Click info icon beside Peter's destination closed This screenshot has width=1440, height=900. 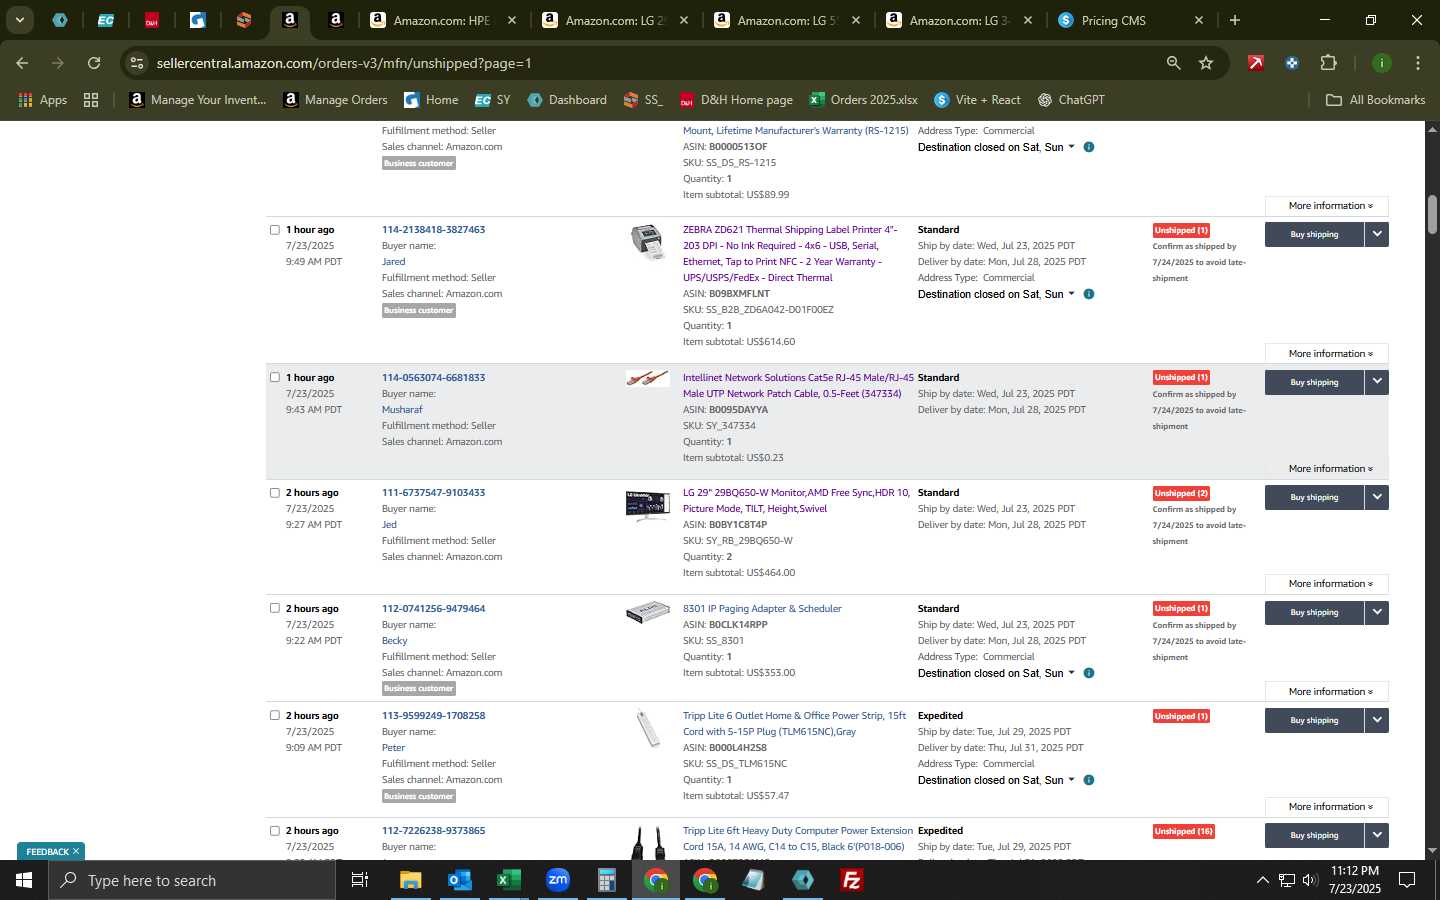tap(1089, 780)
